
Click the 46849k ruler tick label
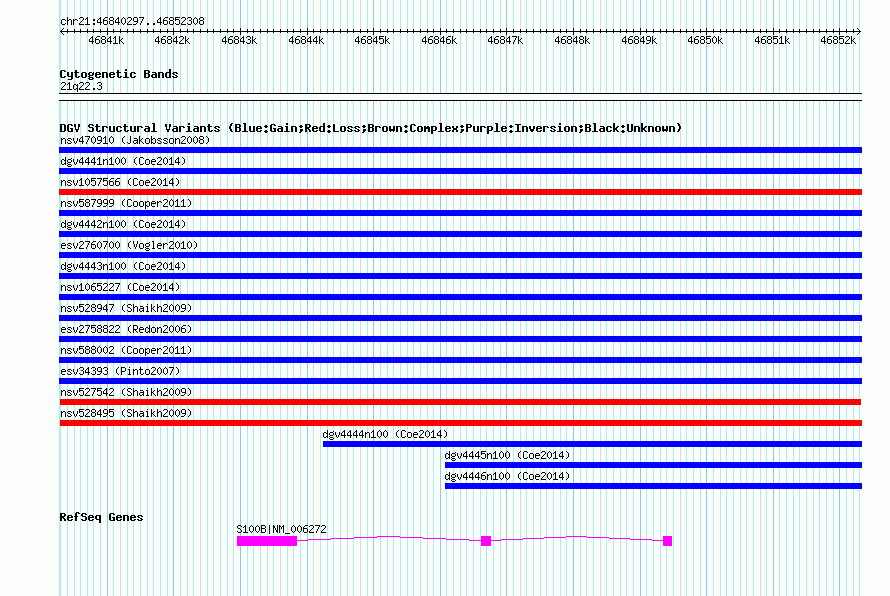click(x=639, y=40)
